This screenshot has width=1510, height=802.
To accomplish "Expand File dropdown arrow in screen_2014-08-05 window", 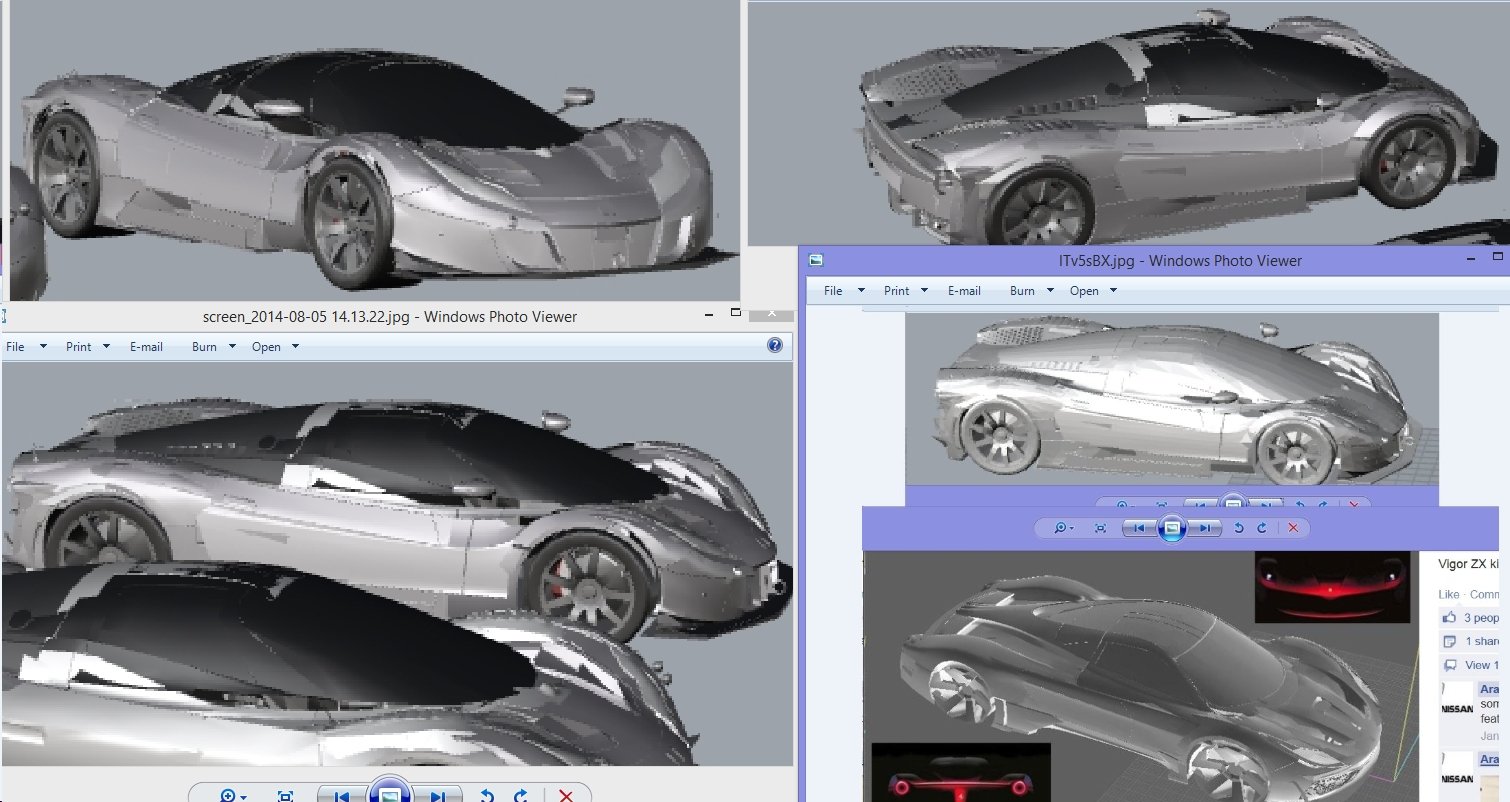I will 43,347.
